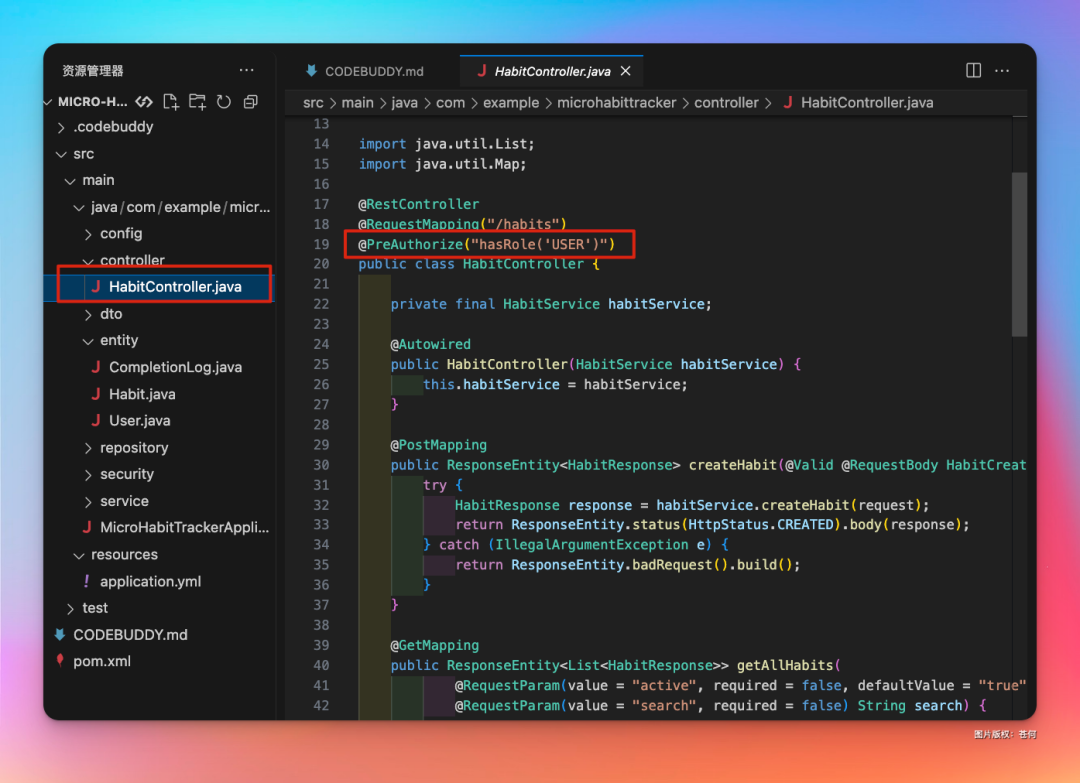Click the vertical editor scrollbar thumb
Image resolution: width=1080 pixels, height=783 pixels.
1019,254
